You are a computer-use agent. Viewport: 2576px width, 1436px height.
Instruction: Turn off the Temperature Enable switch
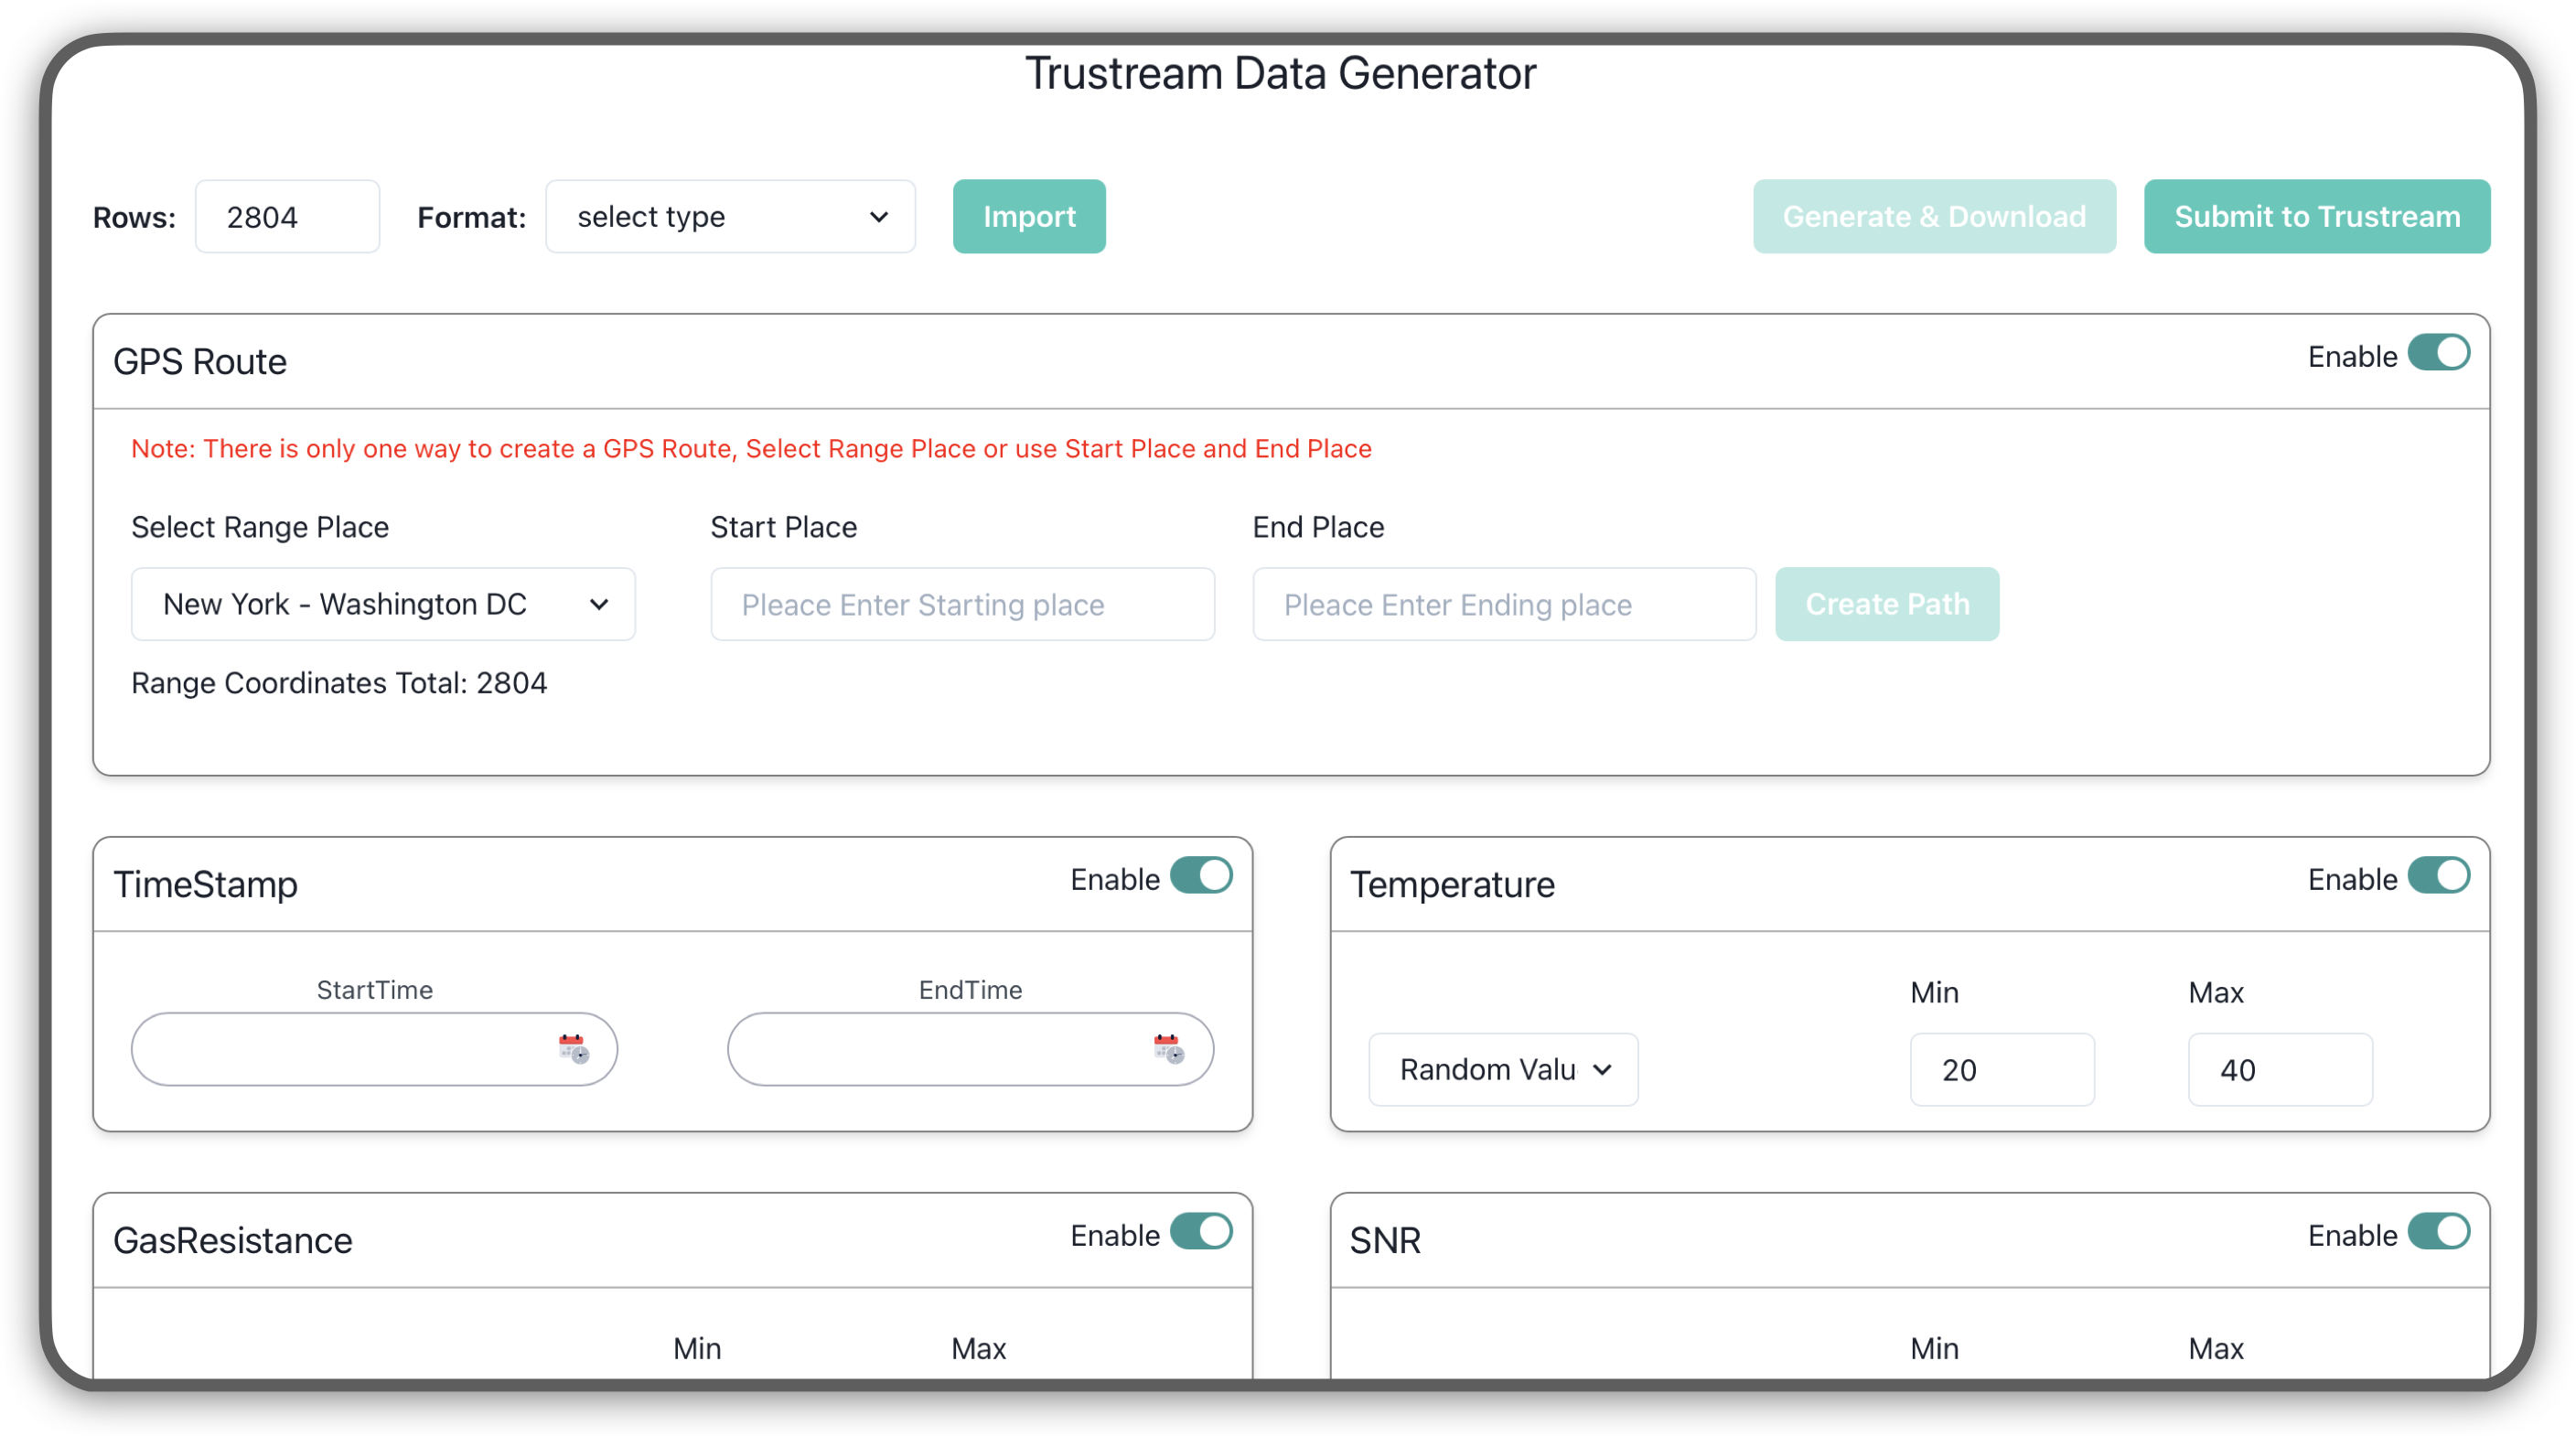(x=2438, y=877)
